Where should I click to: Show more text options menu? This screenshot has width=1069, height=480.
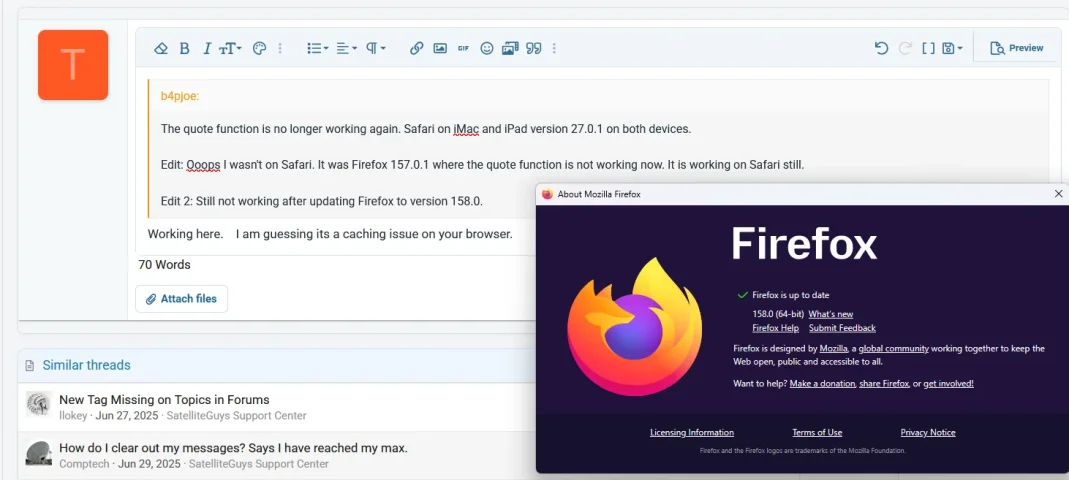pos(280,48)
